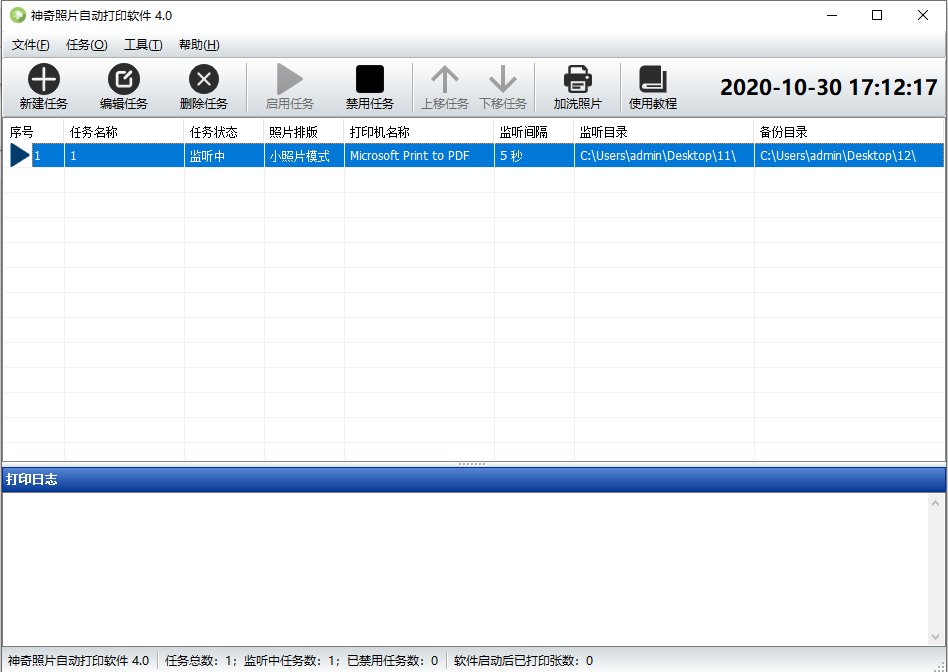
Task: Open the 文件(F) menu
Action: click(x=31, y=45)
